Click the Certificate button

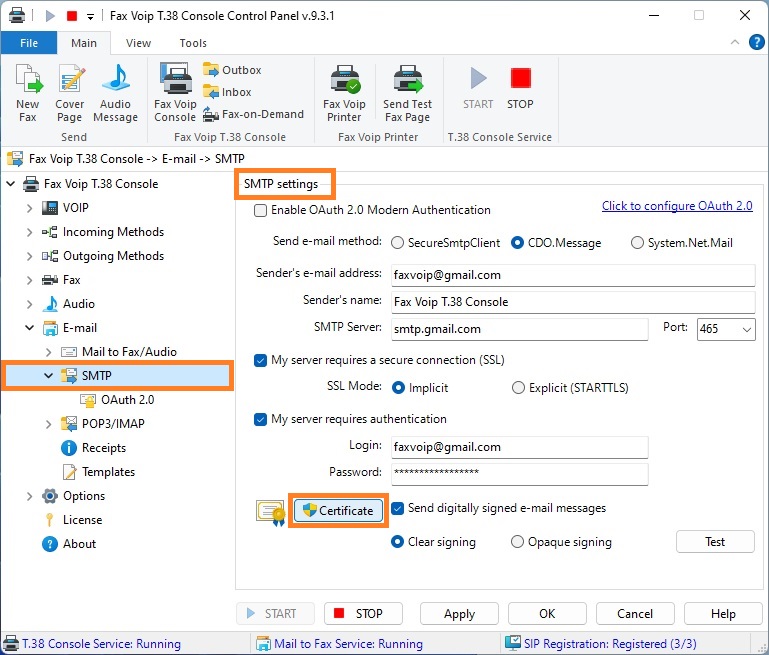tap(338, 511)
